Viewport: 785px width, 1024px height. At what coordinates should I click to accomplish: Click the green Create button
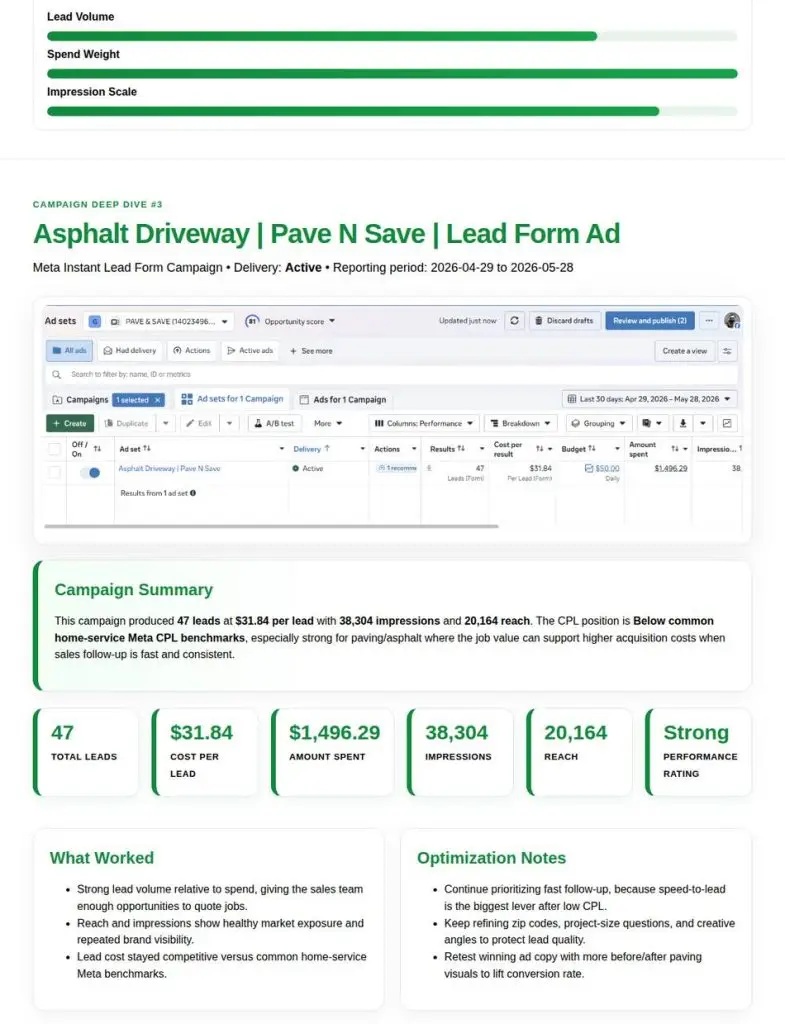[70, 423]
